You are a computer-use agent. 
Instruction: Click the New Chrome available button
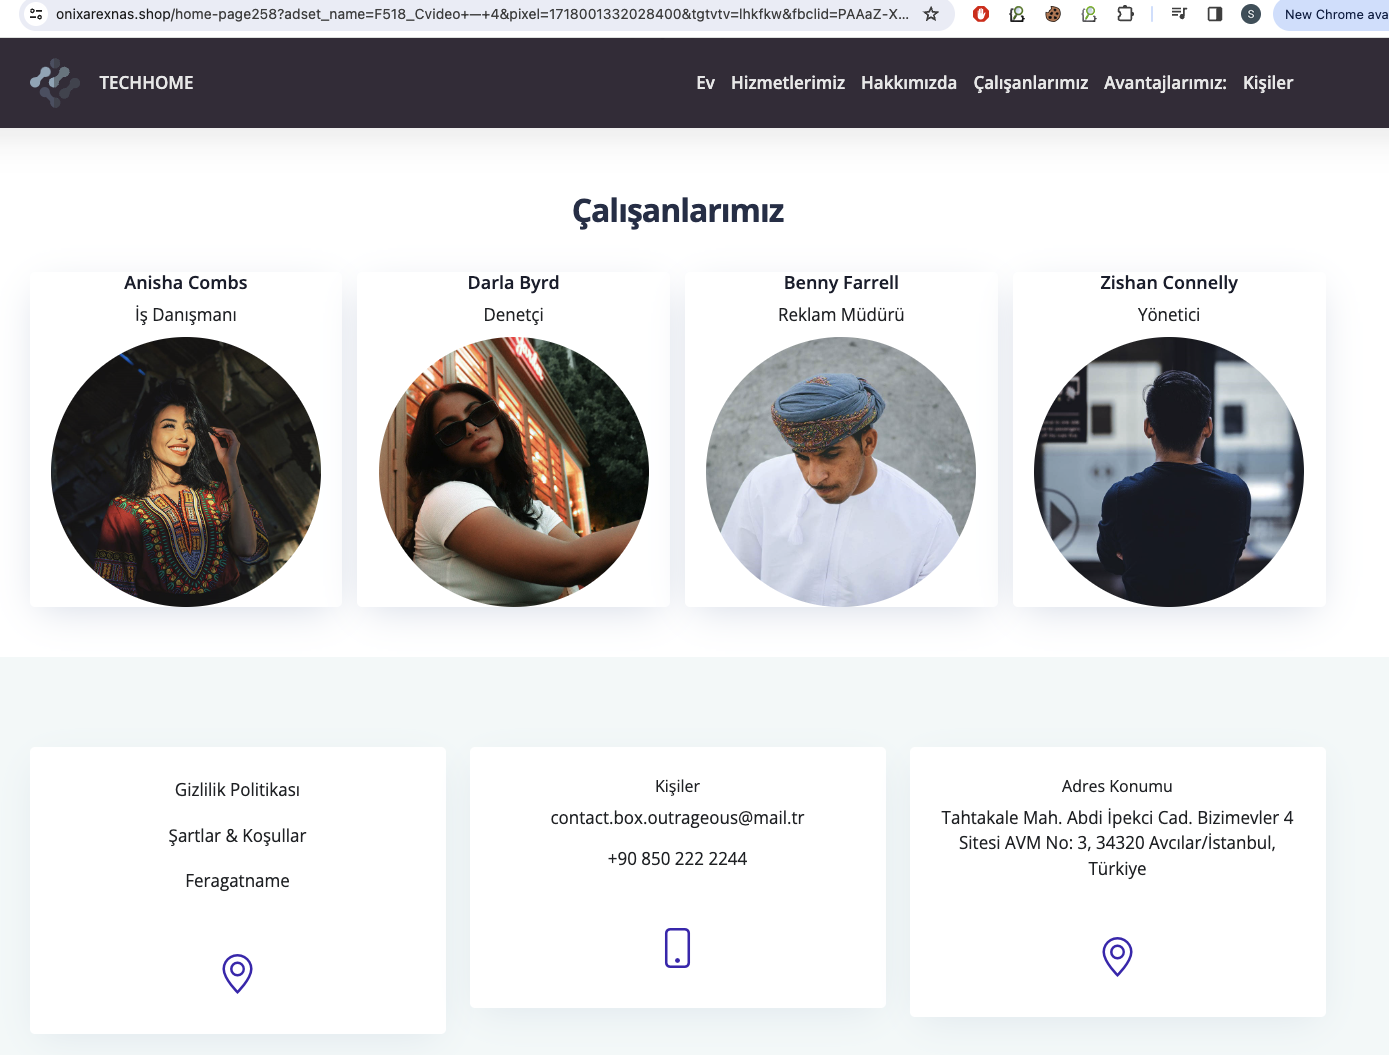click(x=1333, y=14)
